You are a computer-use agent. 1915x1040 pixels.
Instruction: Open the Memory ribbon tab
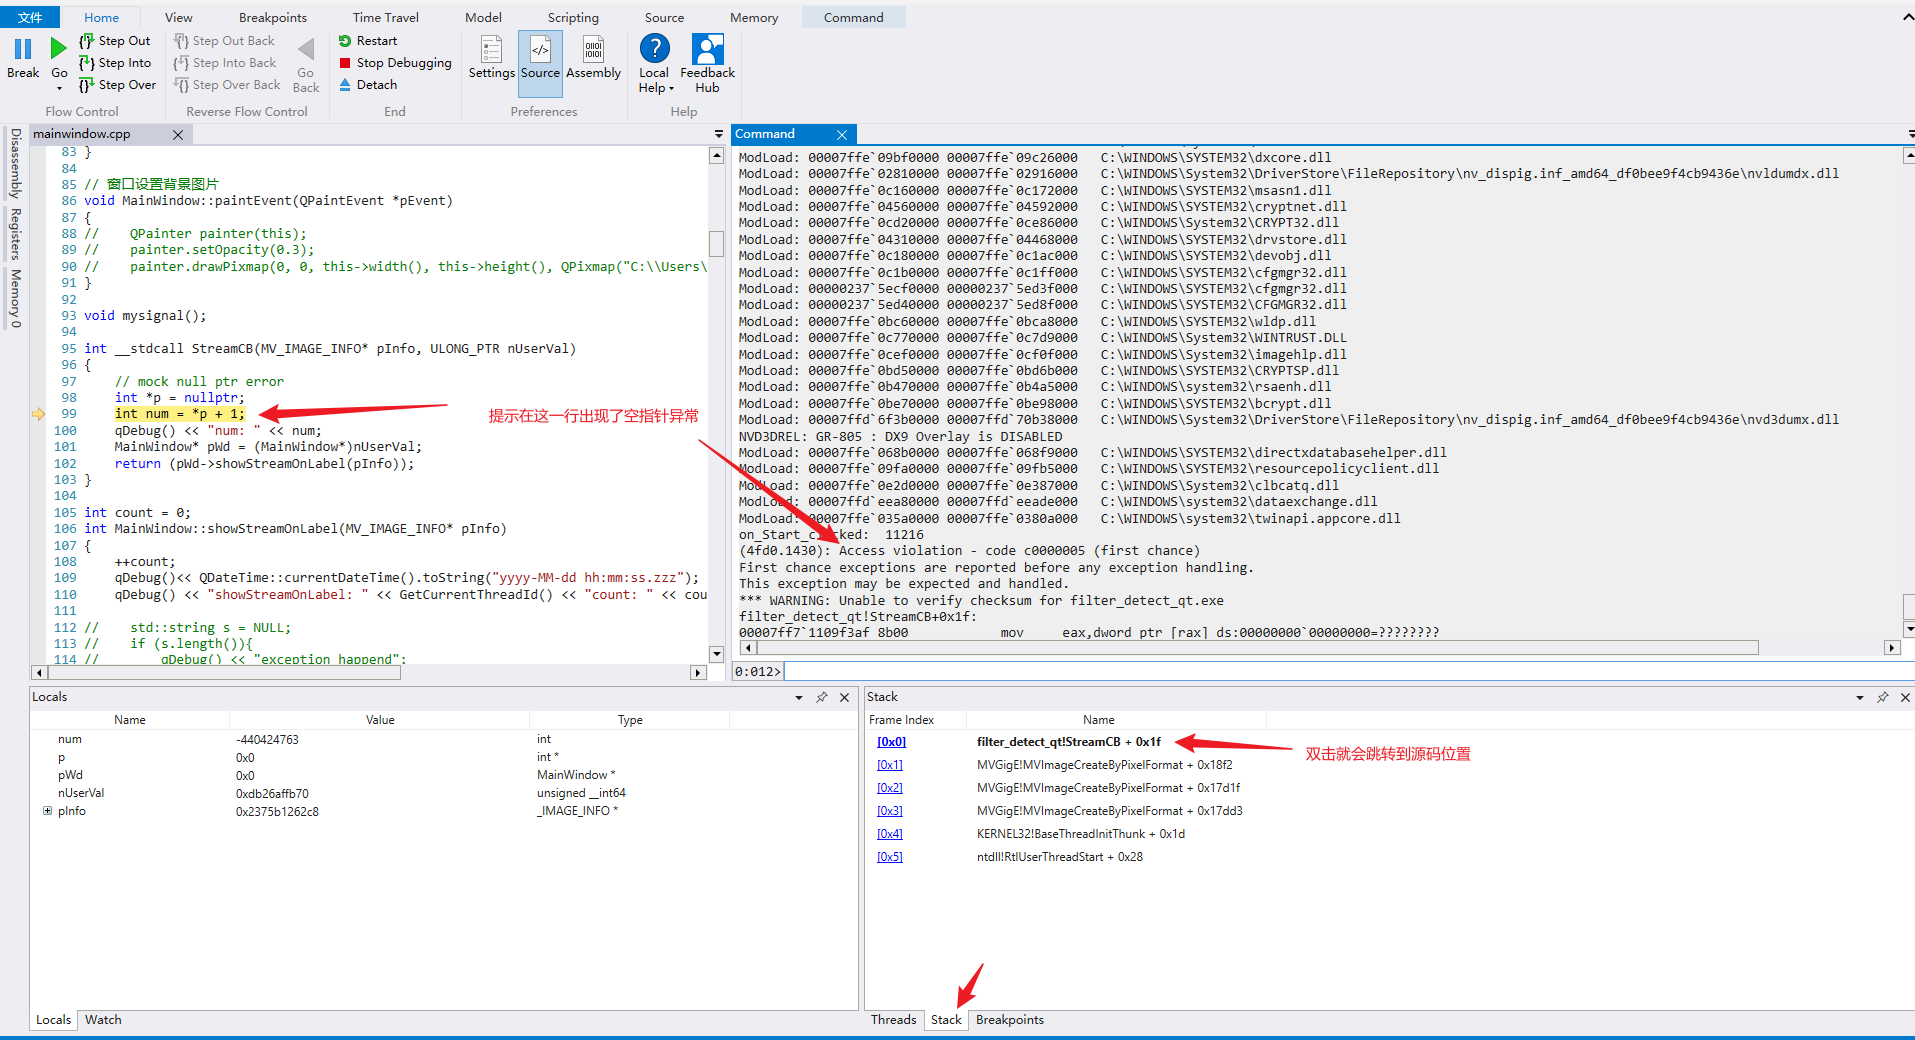pyautogui.click(x=754, y=17)
